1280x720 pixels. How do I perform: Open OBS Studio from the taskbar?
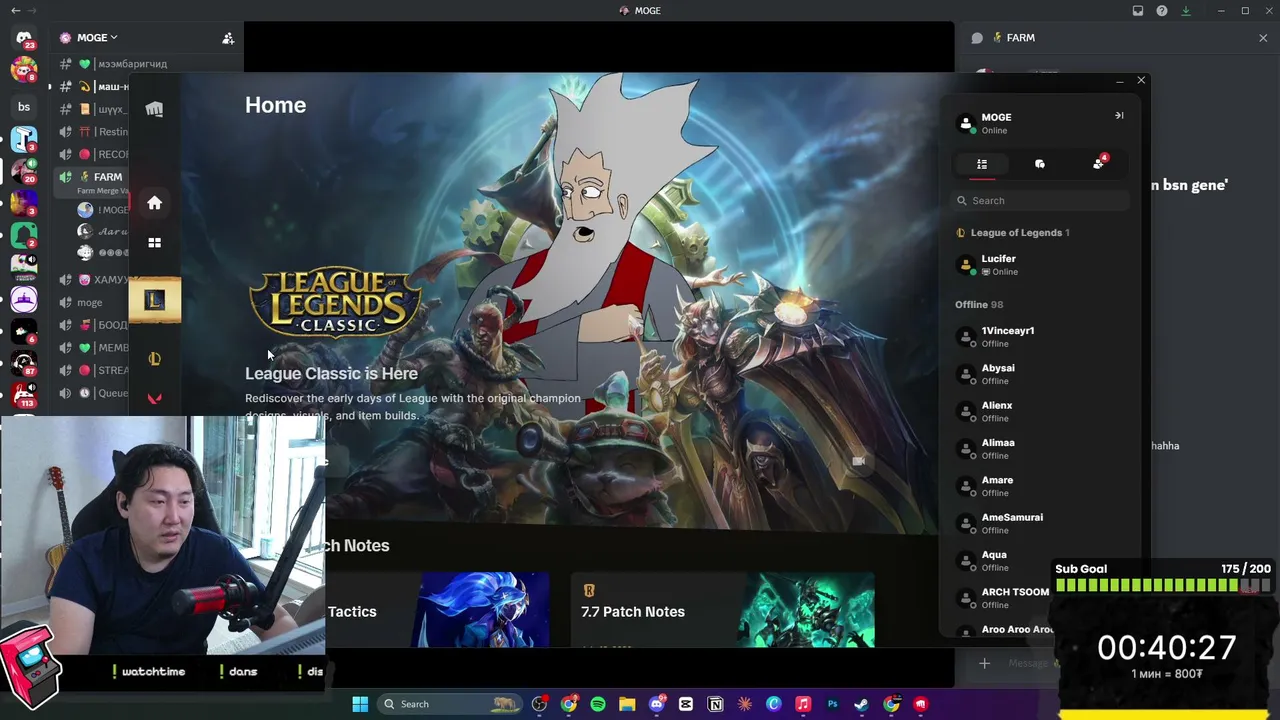[540, 704]
